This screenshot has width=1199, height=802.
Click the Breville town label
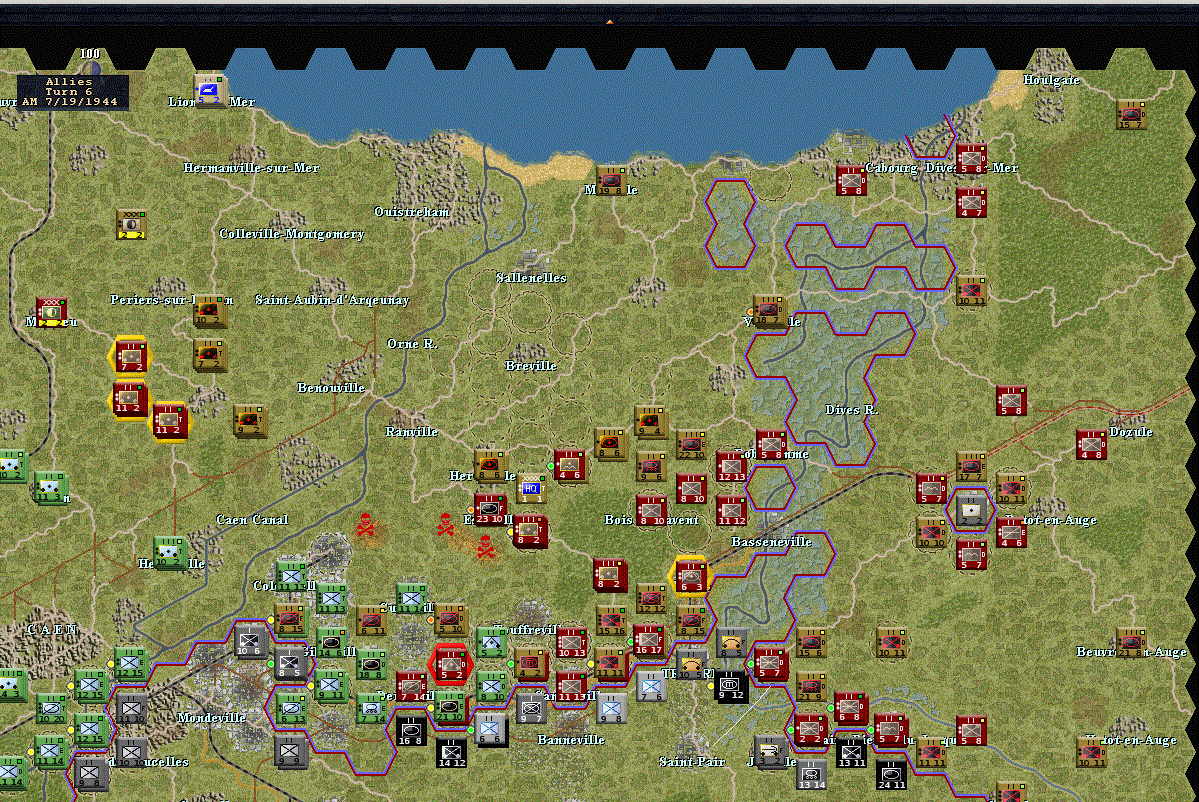(x=530, y=365)
